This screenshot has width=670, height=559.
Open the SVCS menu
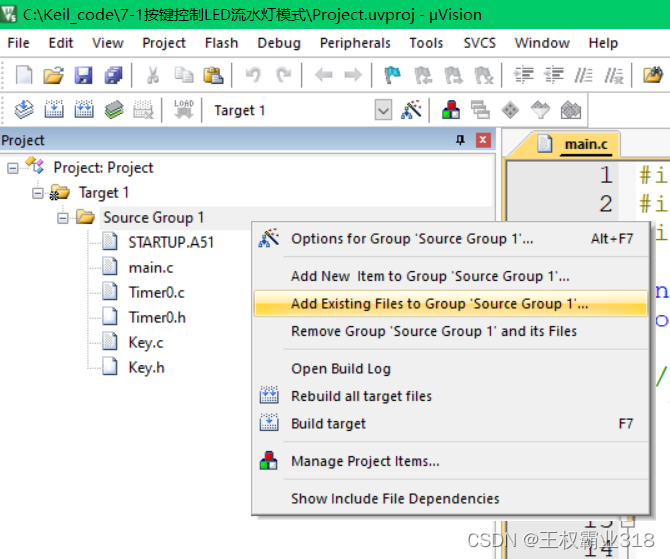coord(479,43)
